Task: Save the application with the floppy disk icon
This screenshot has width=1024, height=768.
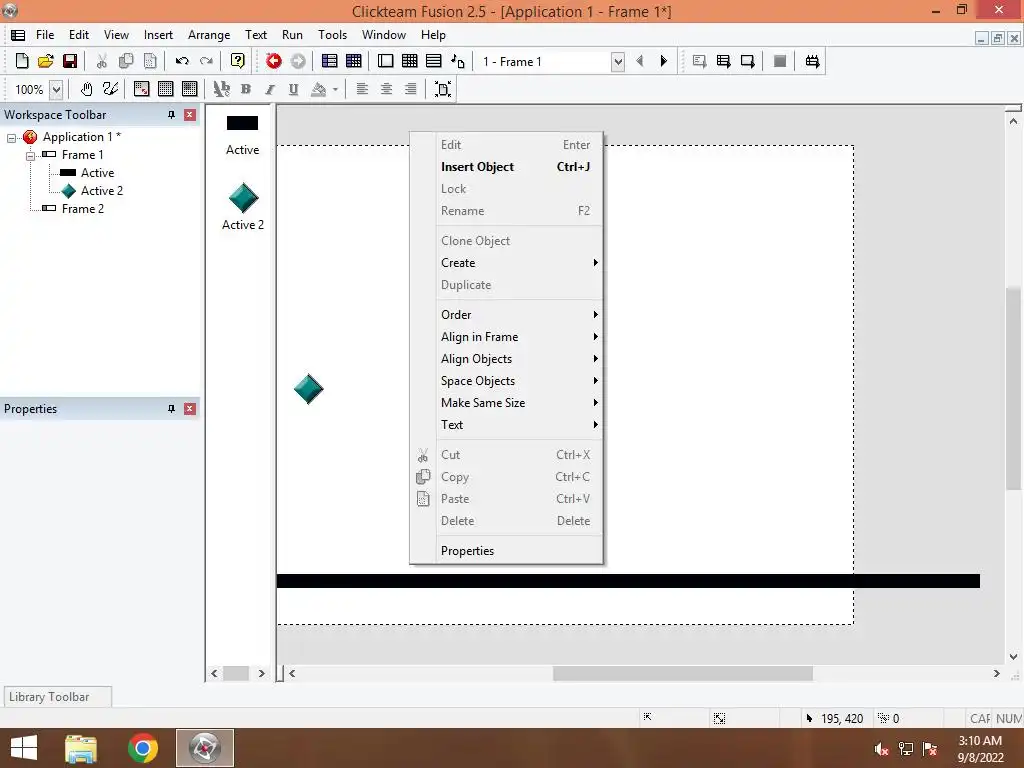Action: click(x=70, y=61)
